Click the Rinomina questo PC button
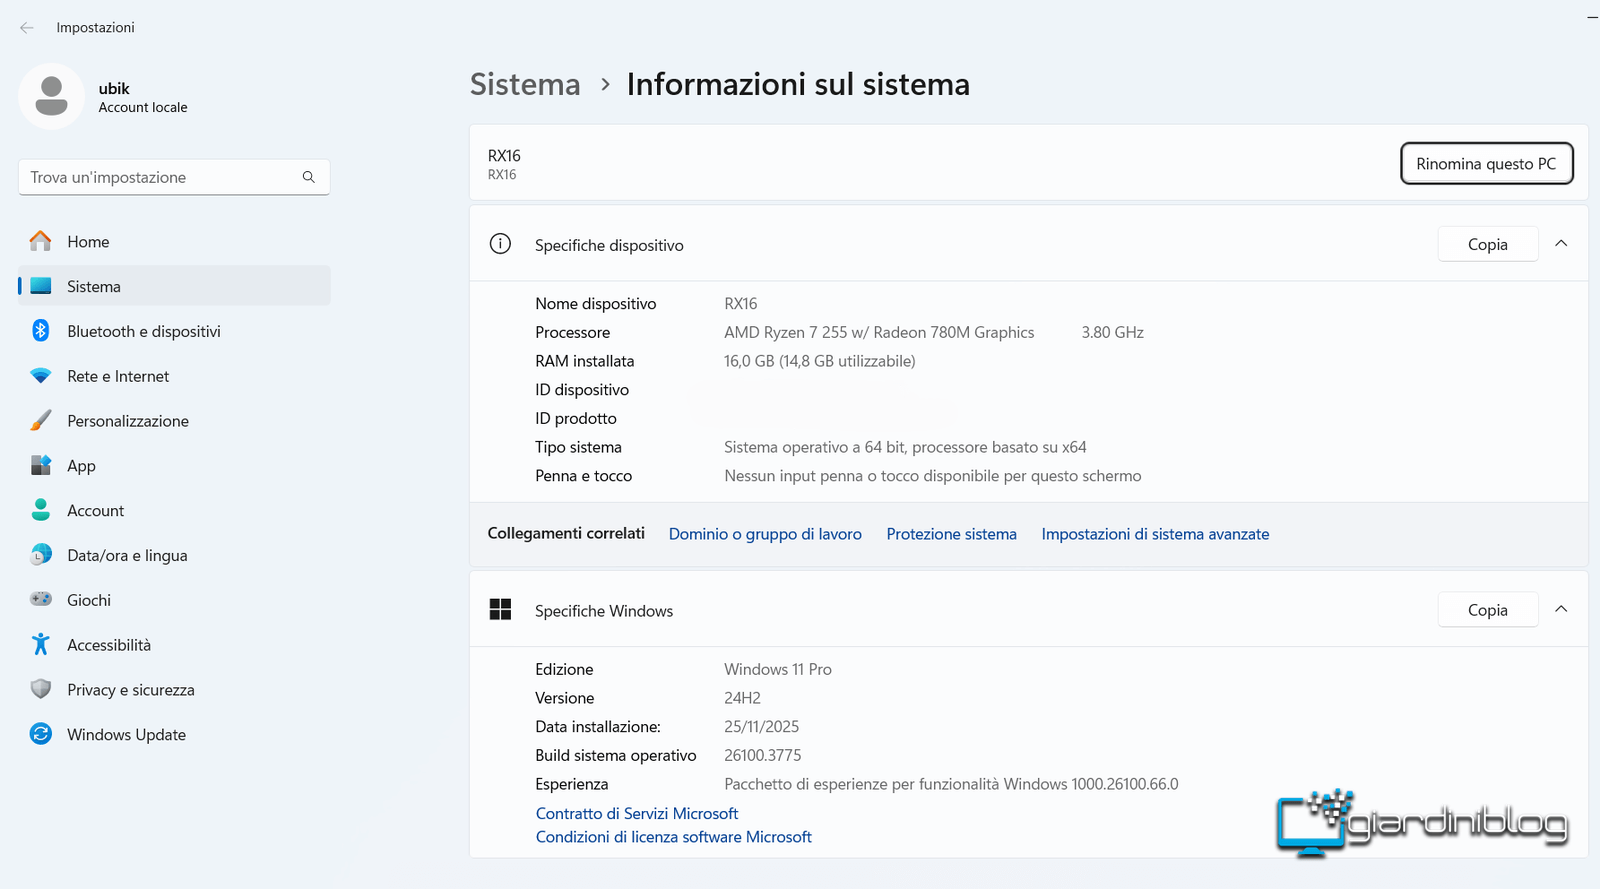This screenshot has height=889, width=1600. 1486,164
